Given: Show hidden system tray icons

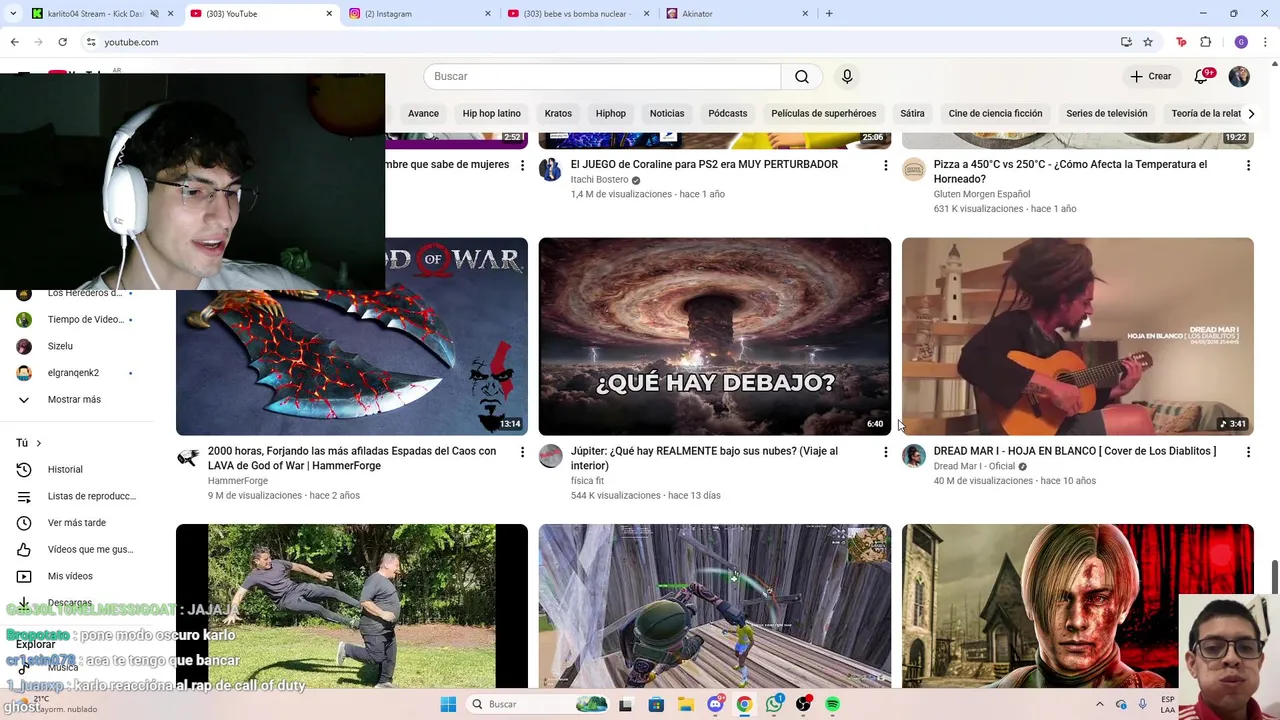Looking at the screenshot, I should (x=1100, y=704).
